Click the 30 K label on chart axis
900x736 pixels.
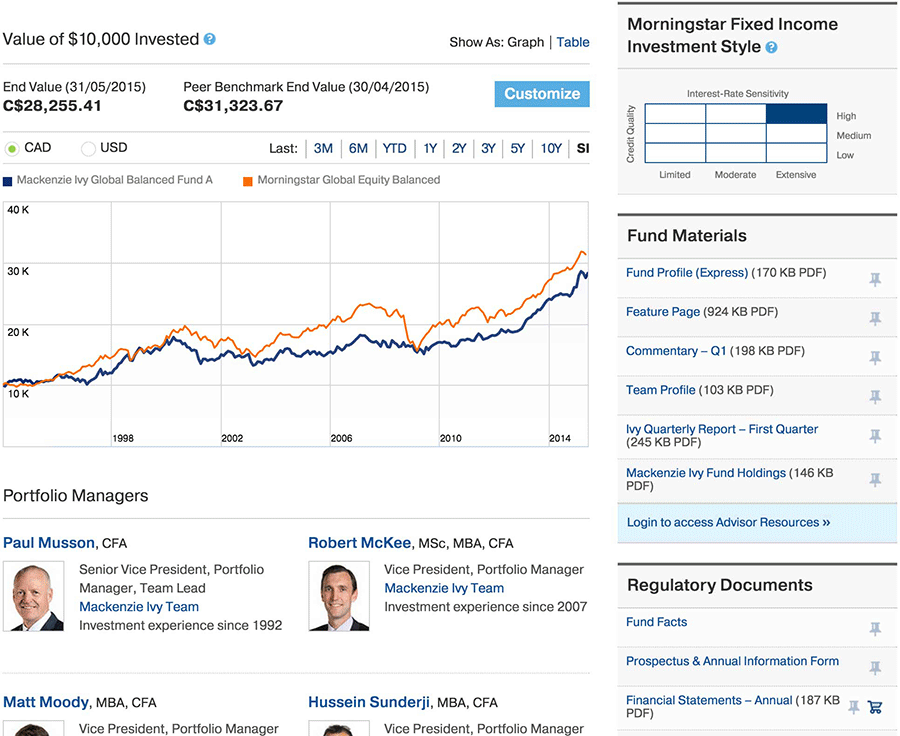[18, 272]
